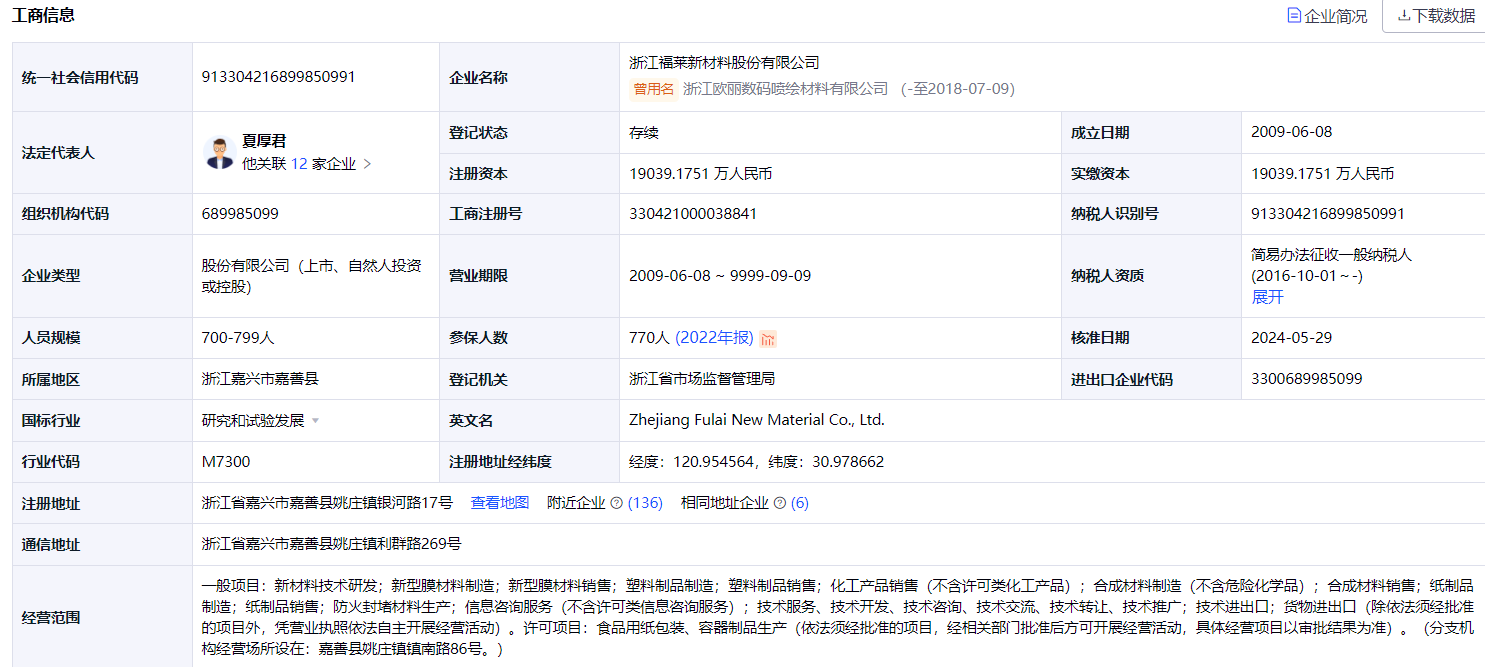Image resolution: width=1485 pixels, height=667 pixels.
Task: Click the 工商信息 section heading
Action: click(43, 15)
